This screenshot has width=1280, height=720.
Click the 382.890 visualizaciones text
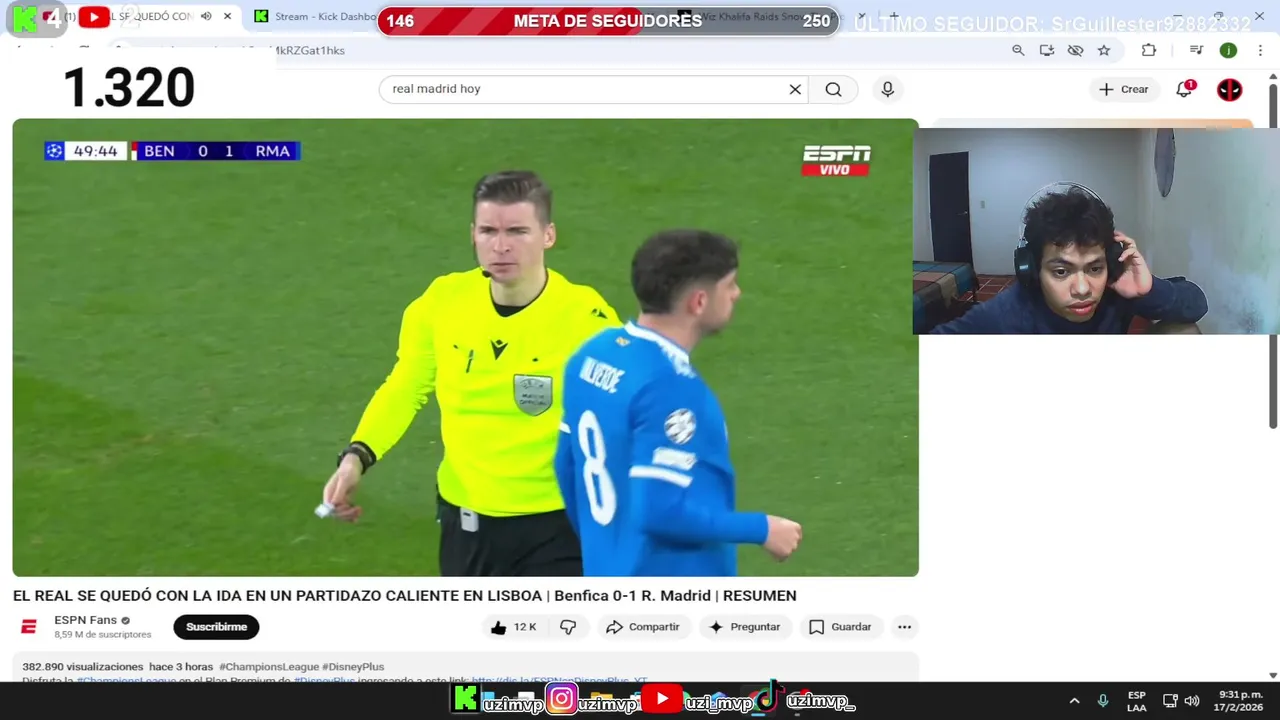click(83, 667)
